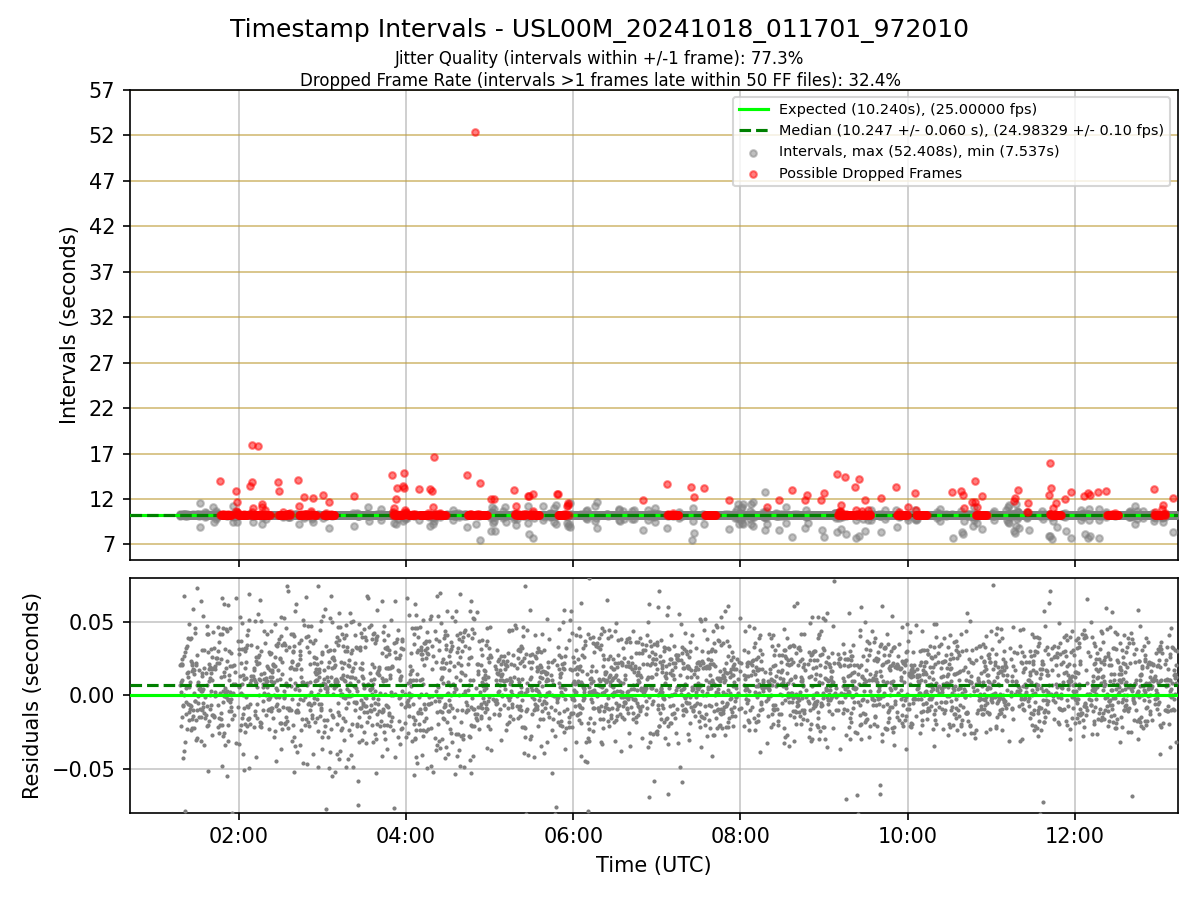Click the '02:00' time tick label
1200x900 pixels.
pos(238,836)
